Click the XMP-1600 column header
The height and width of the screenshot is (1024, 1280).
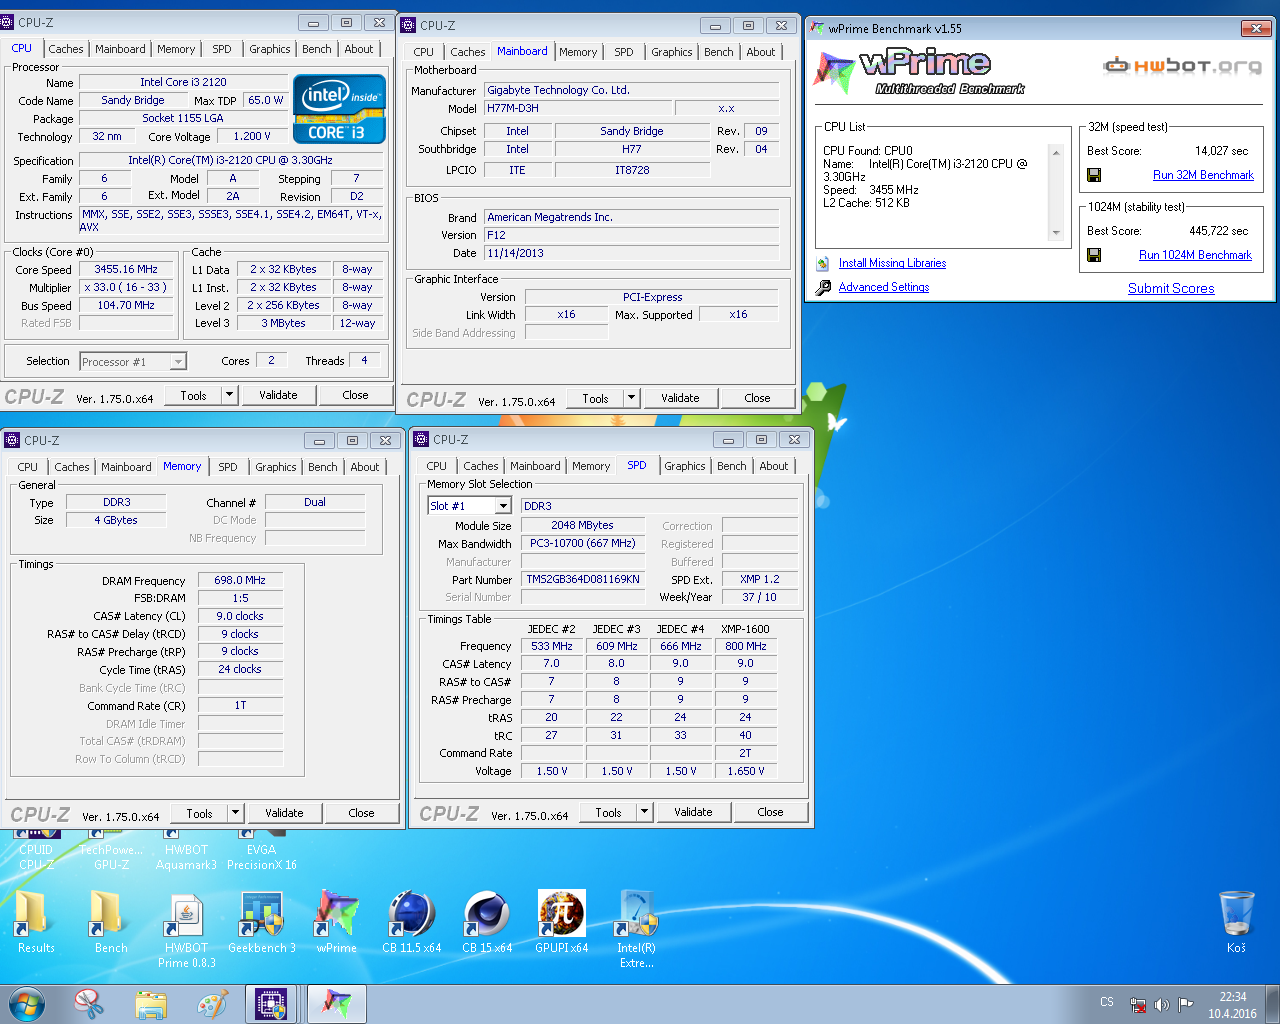tap(745, 629)
